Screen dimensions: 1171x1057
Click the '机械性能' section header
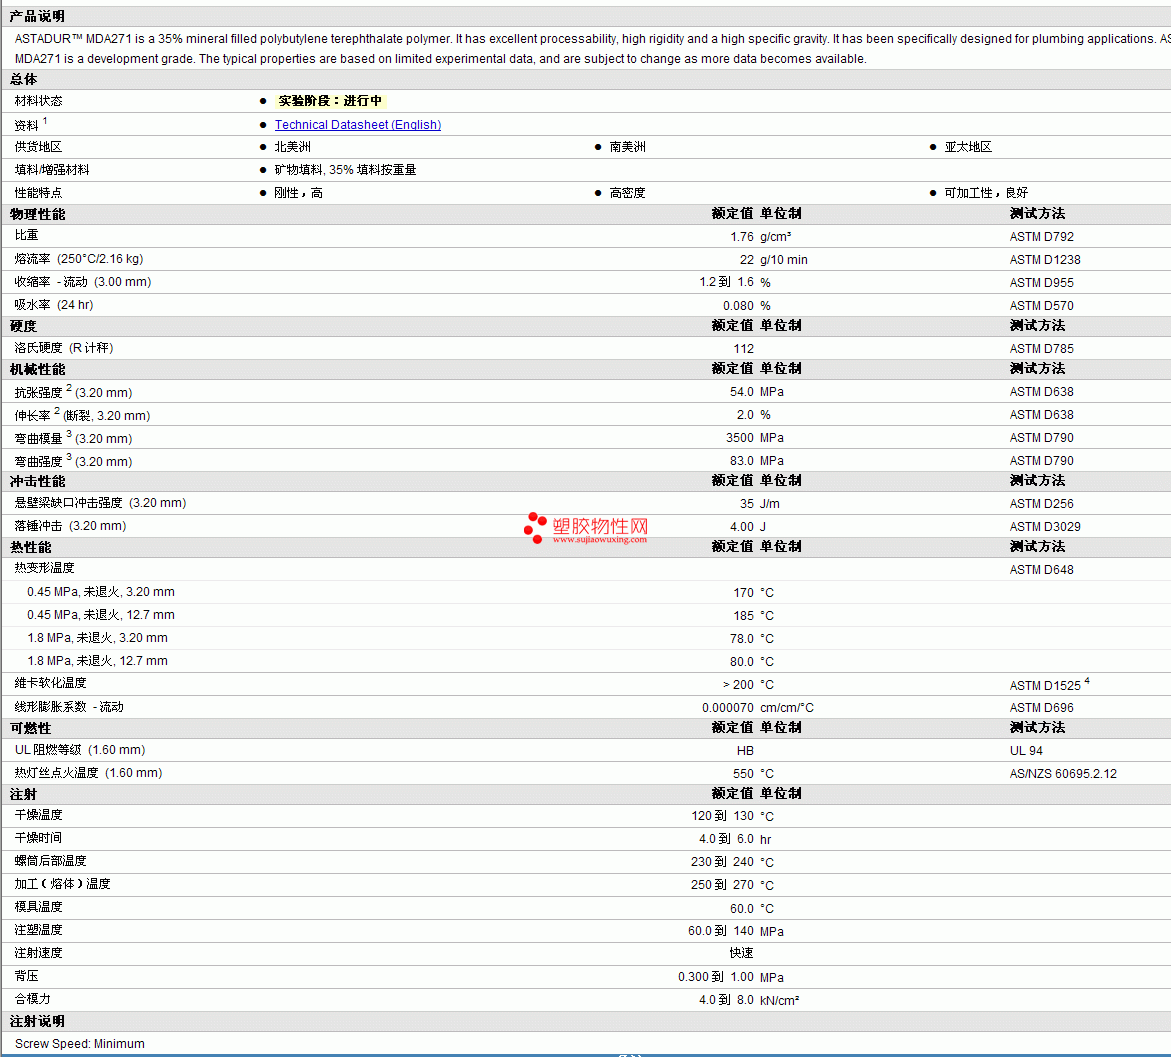pos(38,370)
